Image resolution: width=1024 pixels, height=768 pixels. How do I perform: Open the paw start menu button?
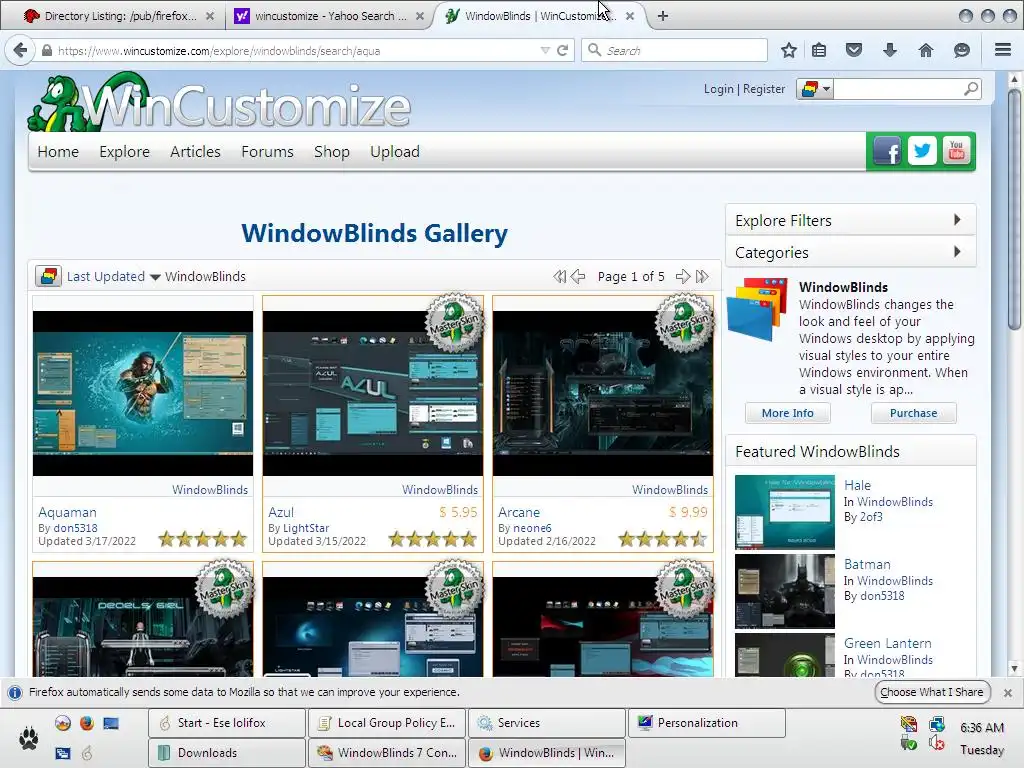pyautogui.click(x=28, y=739)
